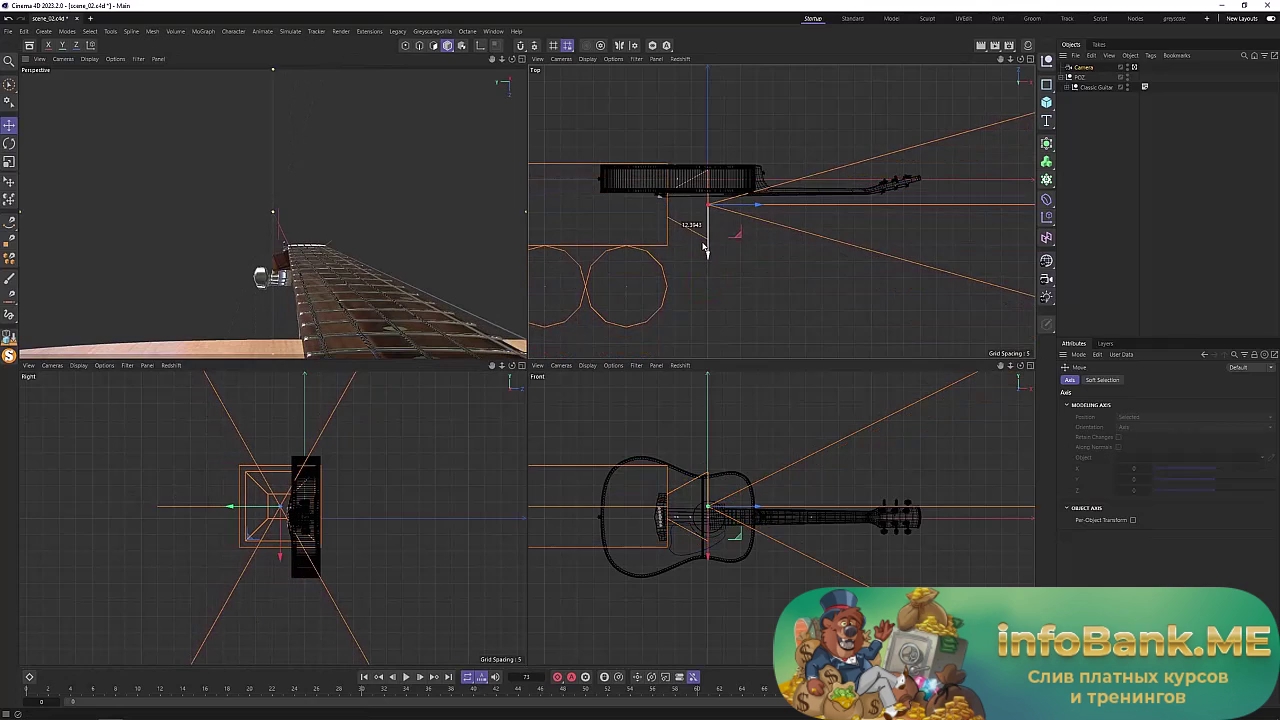
Task: Open Redshift menu in Top viewport
Action: (680, 59)
